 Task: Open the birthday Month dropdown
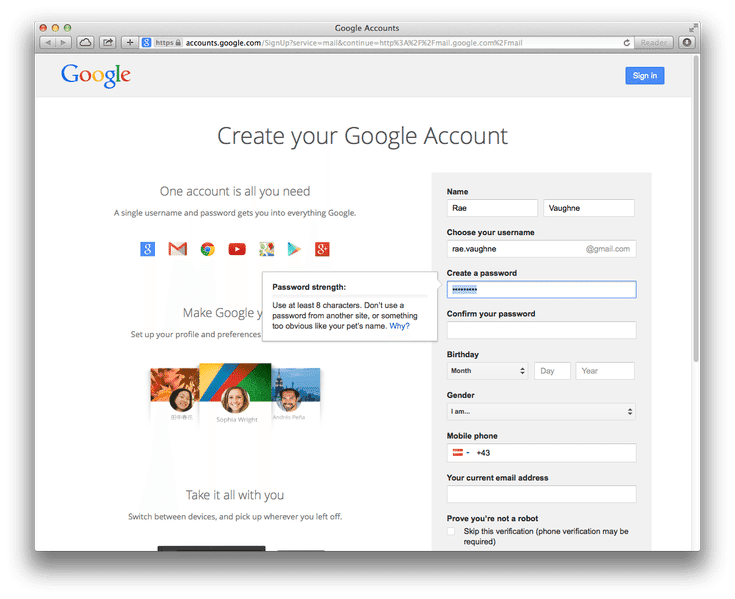pos(487,371)
